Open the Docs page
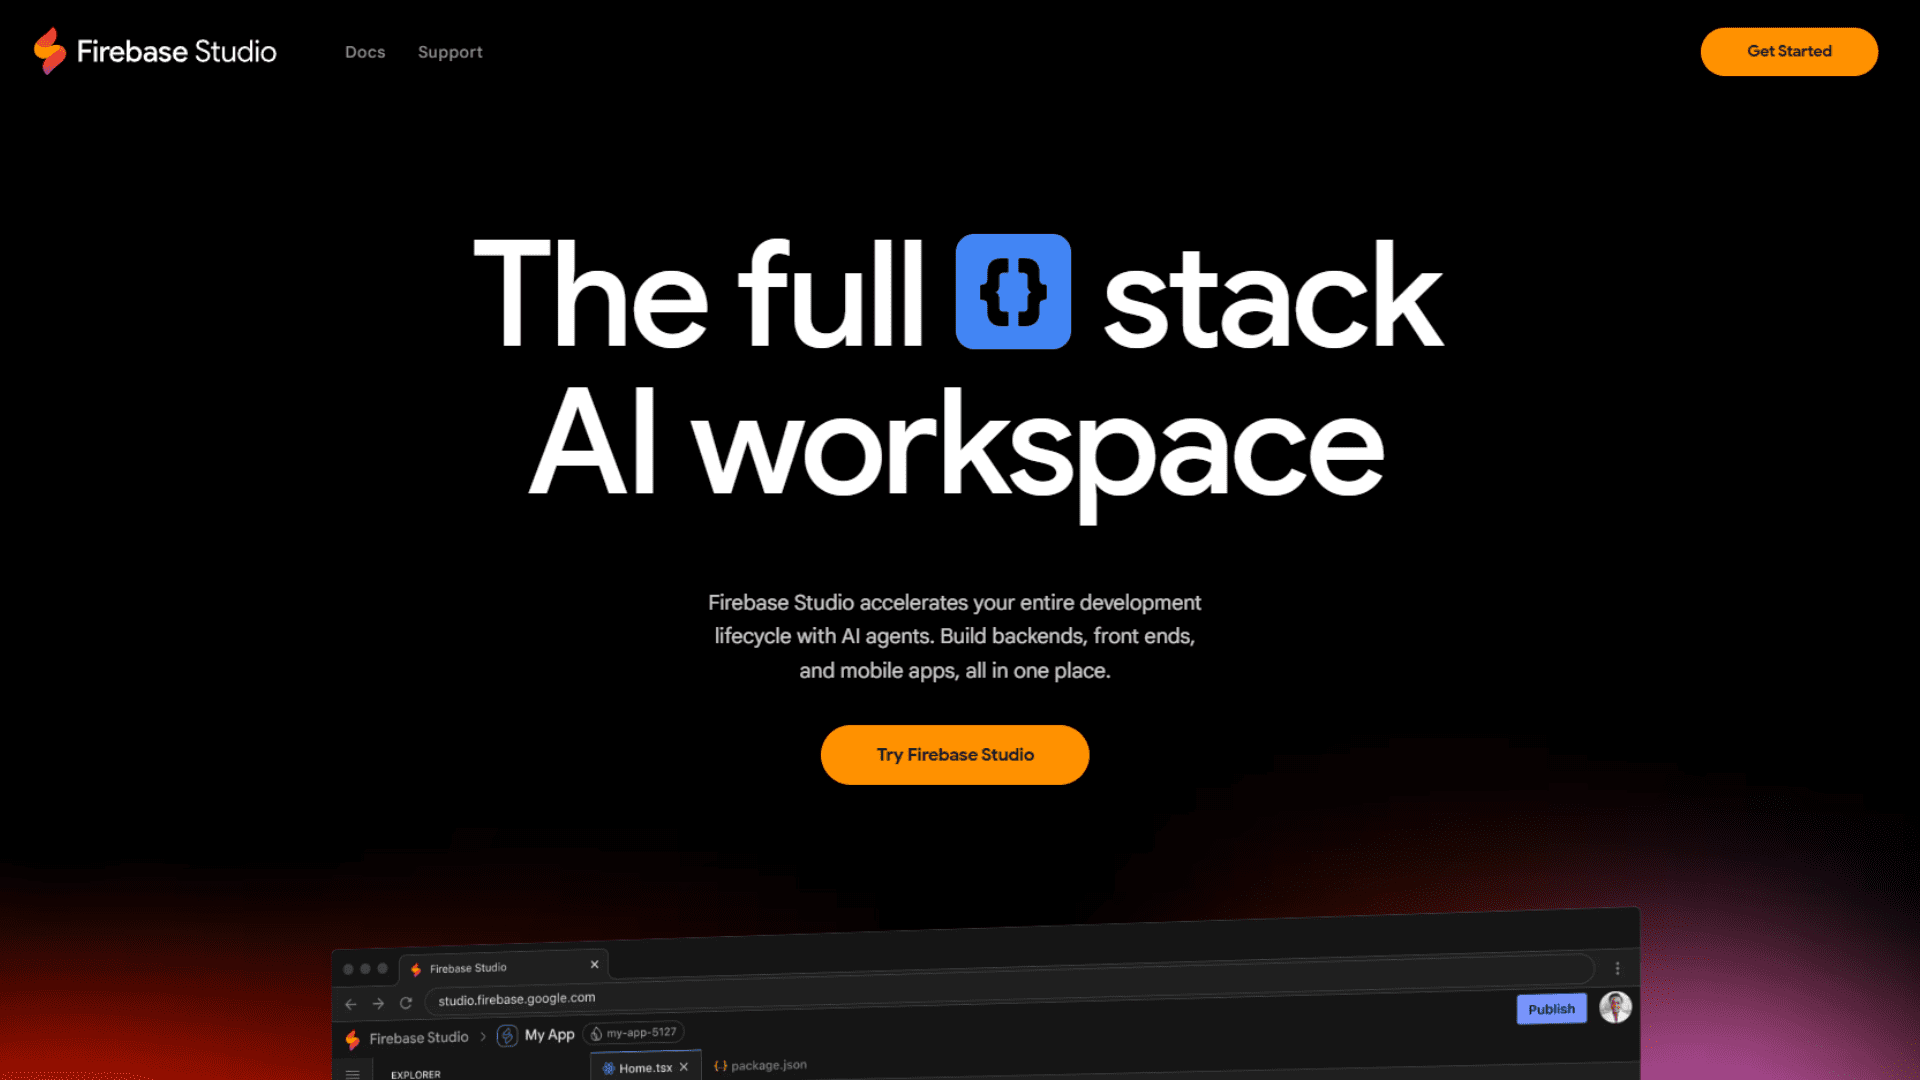 [365, 52]
